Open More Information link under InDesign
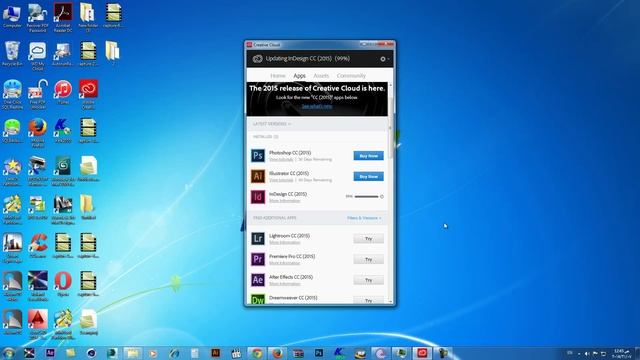Viewport: 640px width, 360px height. coord(284,201)
